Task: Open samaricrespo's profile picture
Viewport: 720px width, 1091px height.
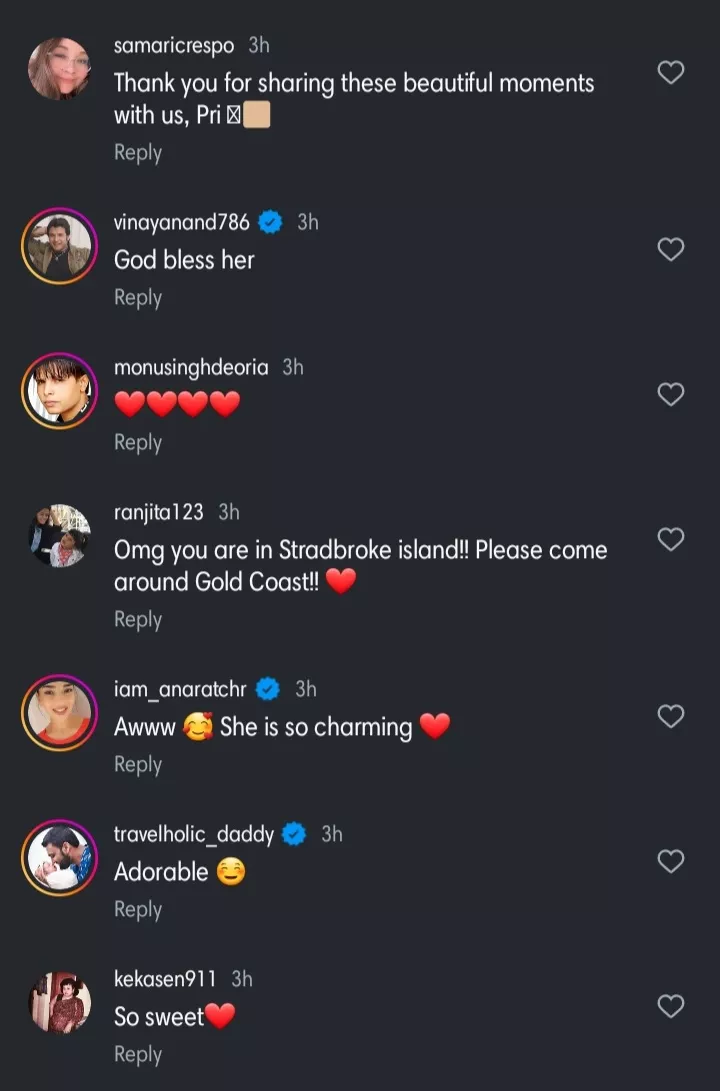Action: pyautogui.click(x=59, y=69)
